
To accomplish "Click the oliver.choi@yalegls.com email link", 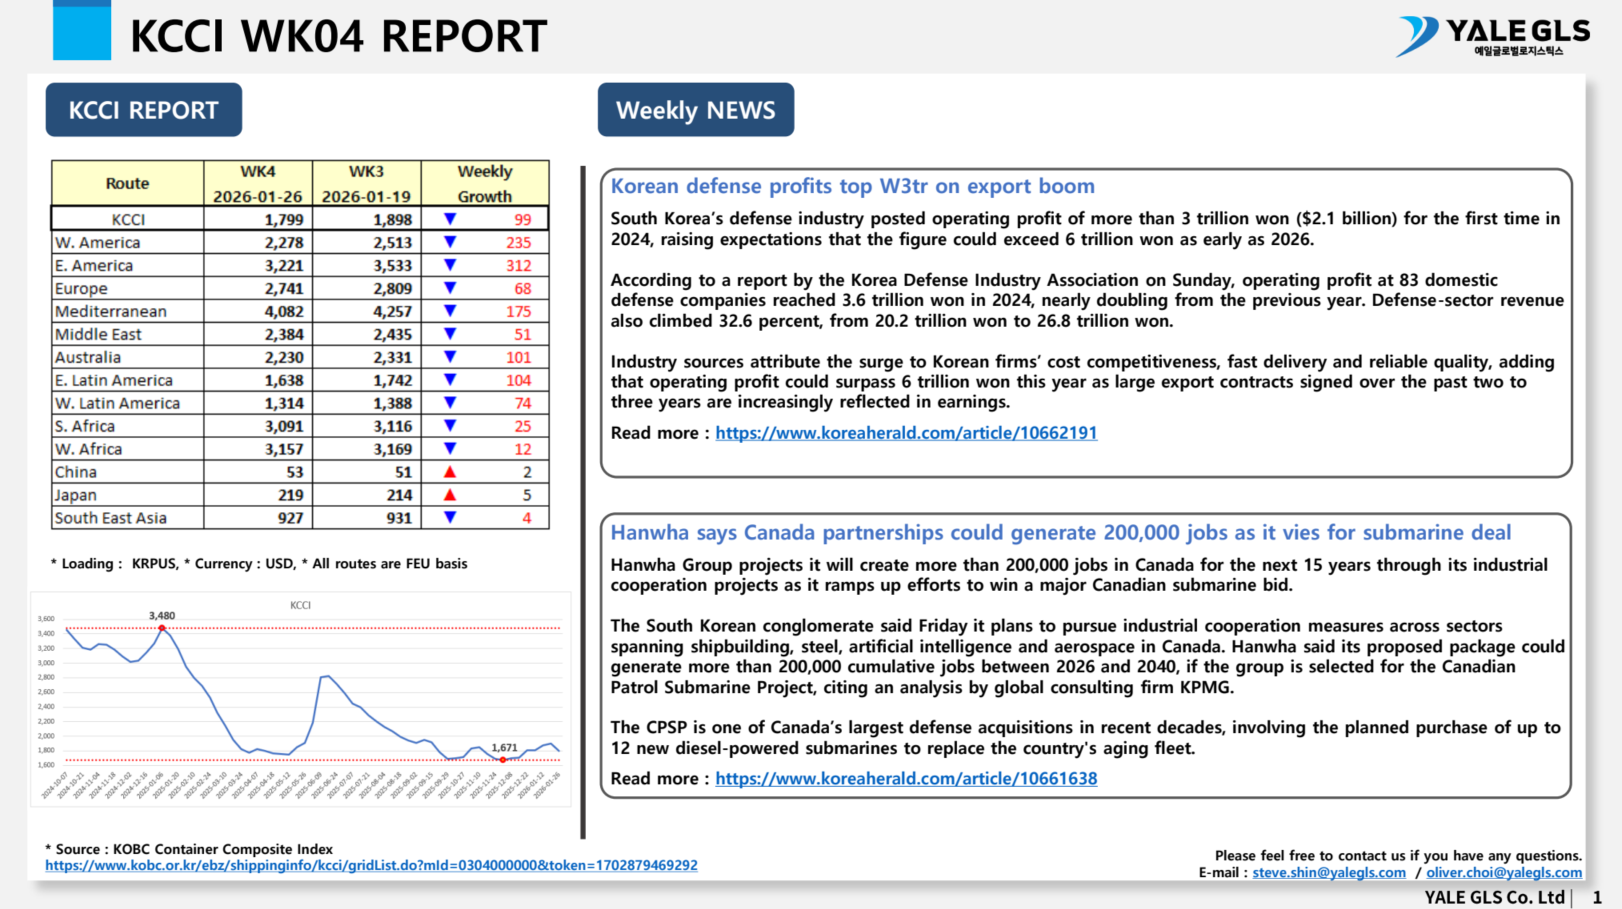I will click(x=1504, y=873).
